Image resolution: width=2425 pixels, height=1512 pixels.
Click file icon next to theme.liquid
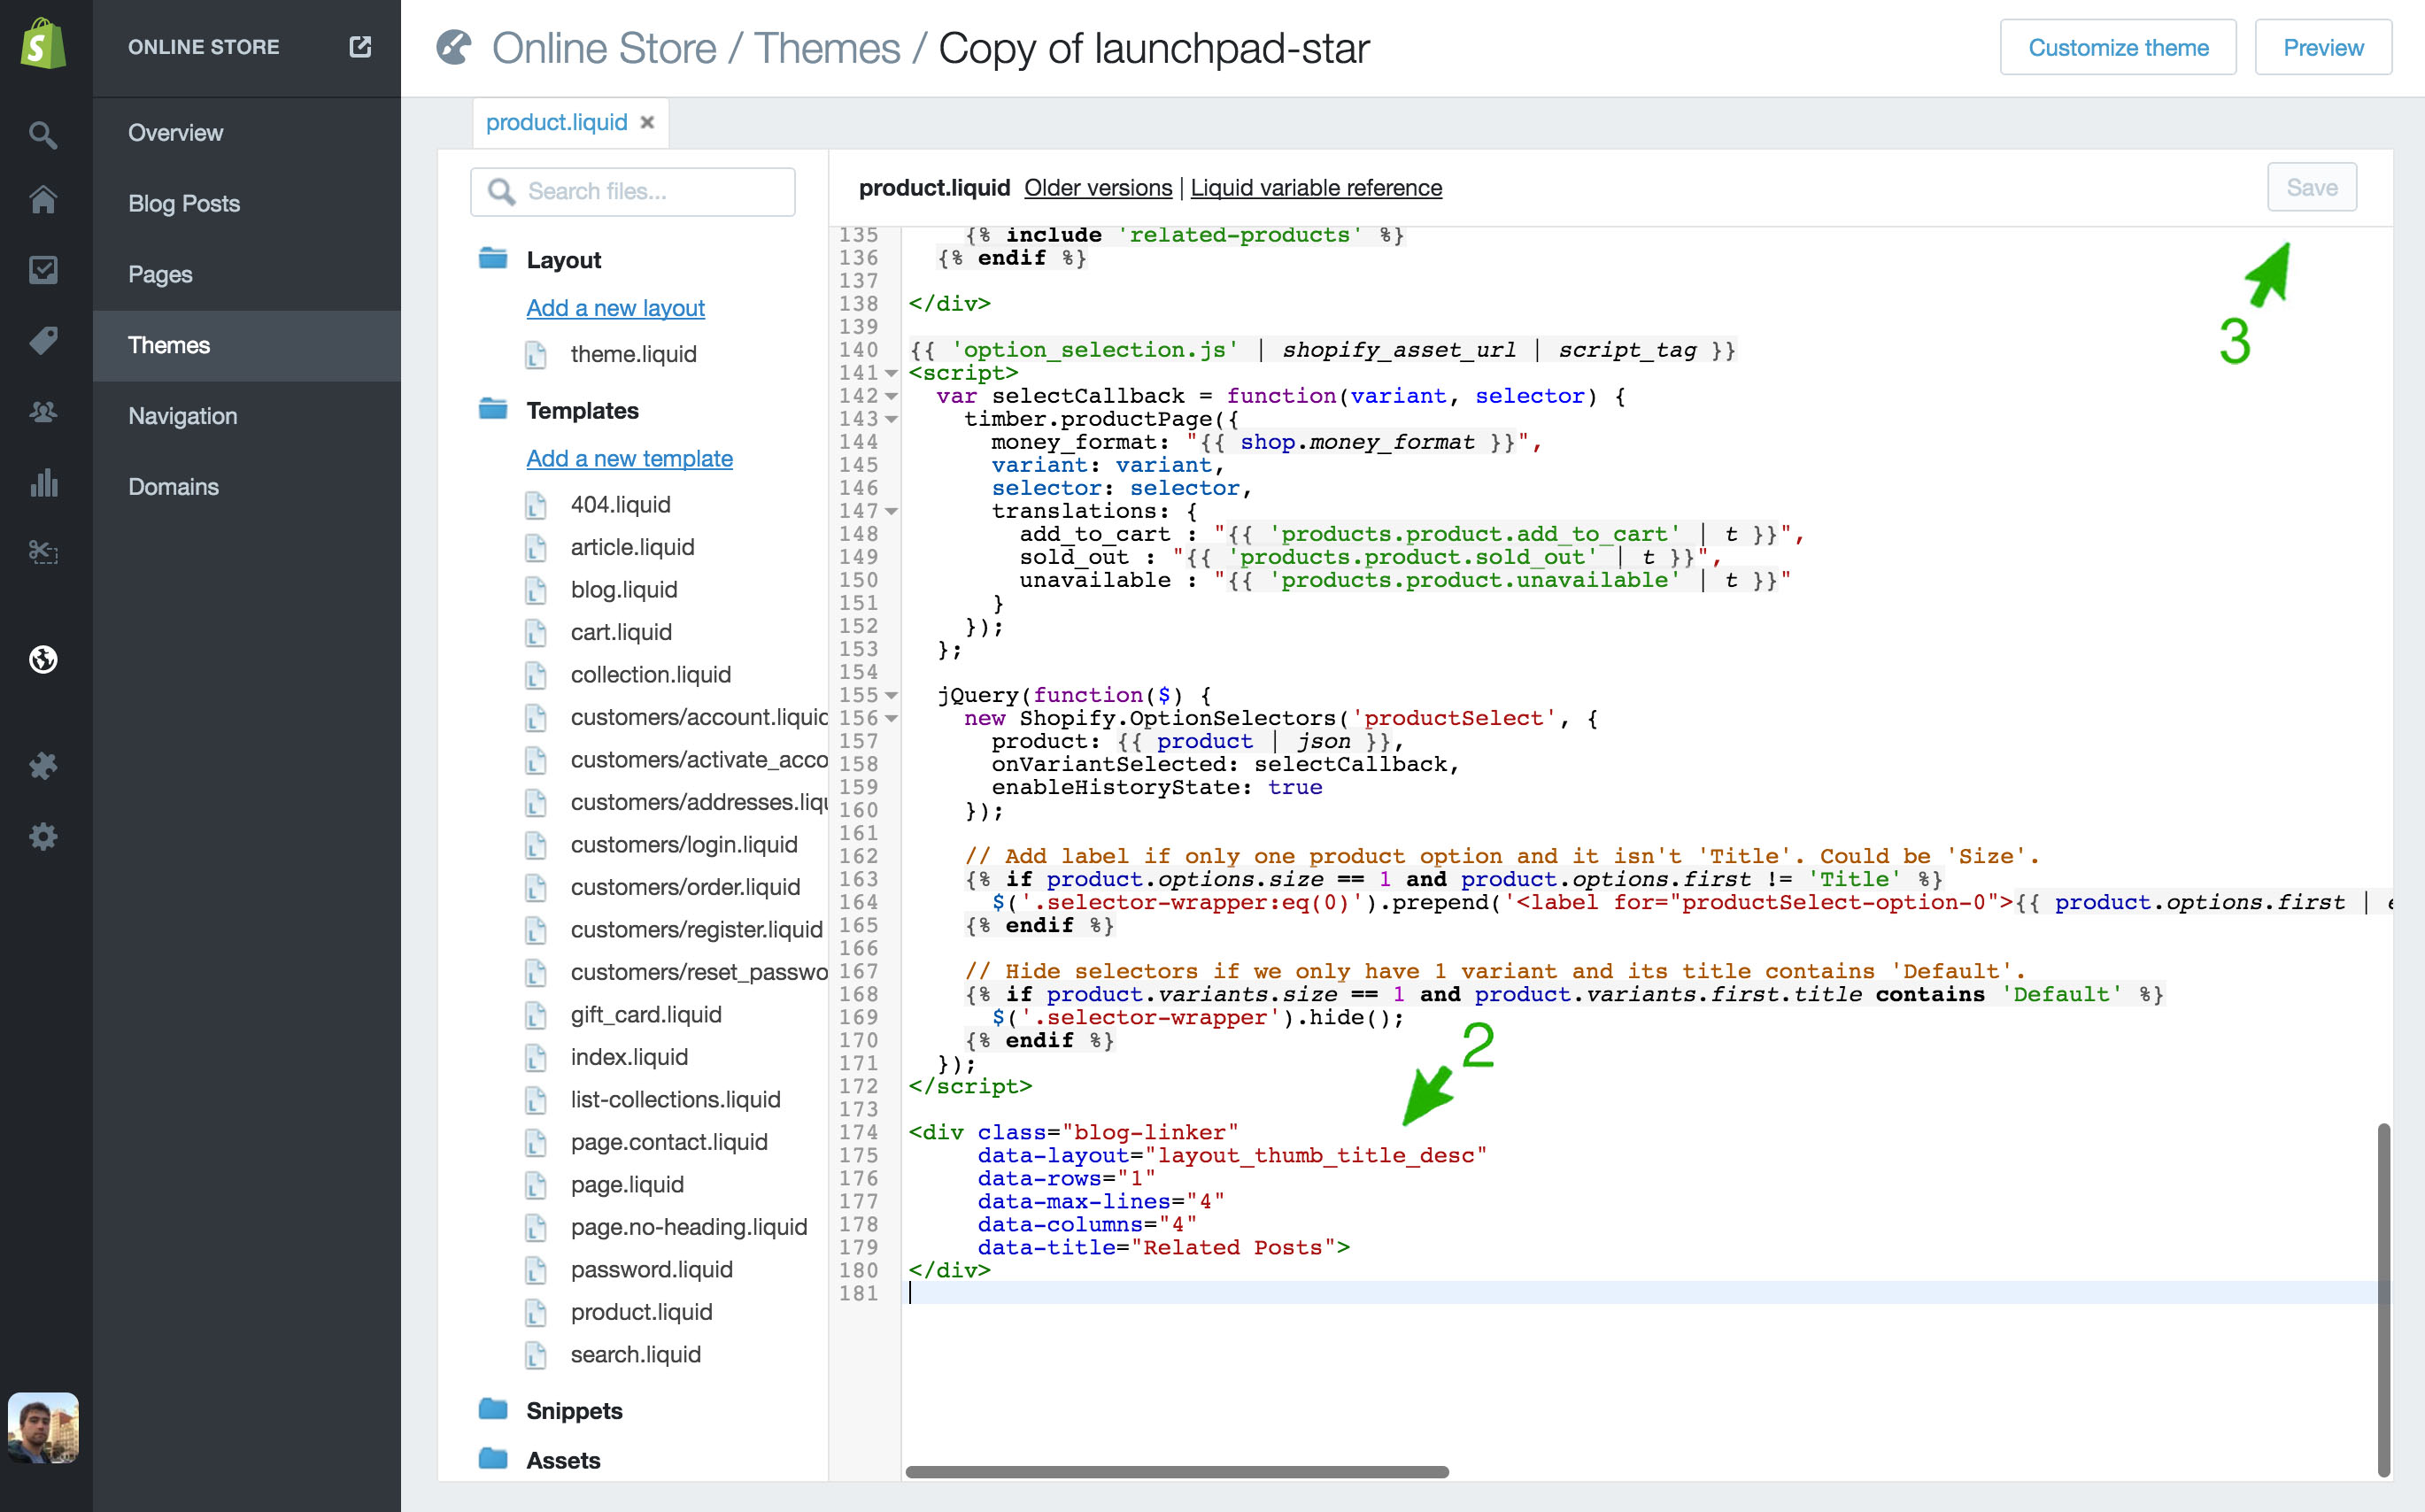[x=536, y=354]
